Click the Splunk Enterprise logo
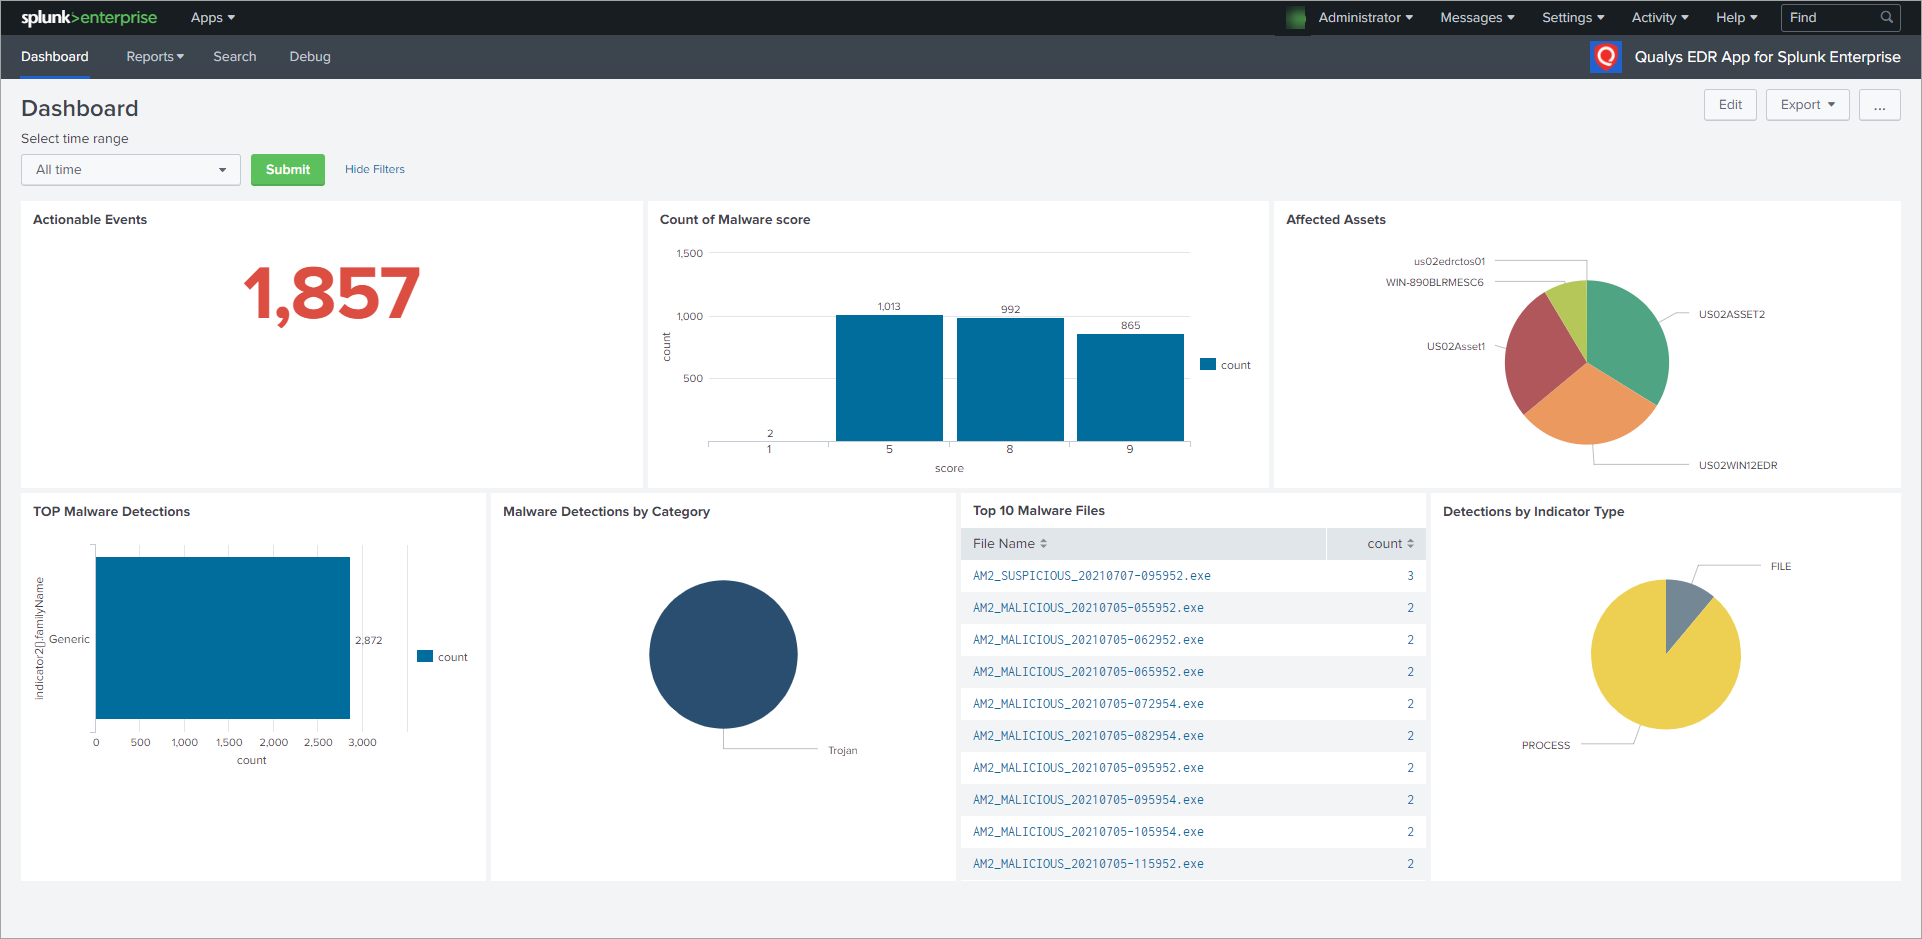Viewport: 1922px width, 939px height. point(88,17)
